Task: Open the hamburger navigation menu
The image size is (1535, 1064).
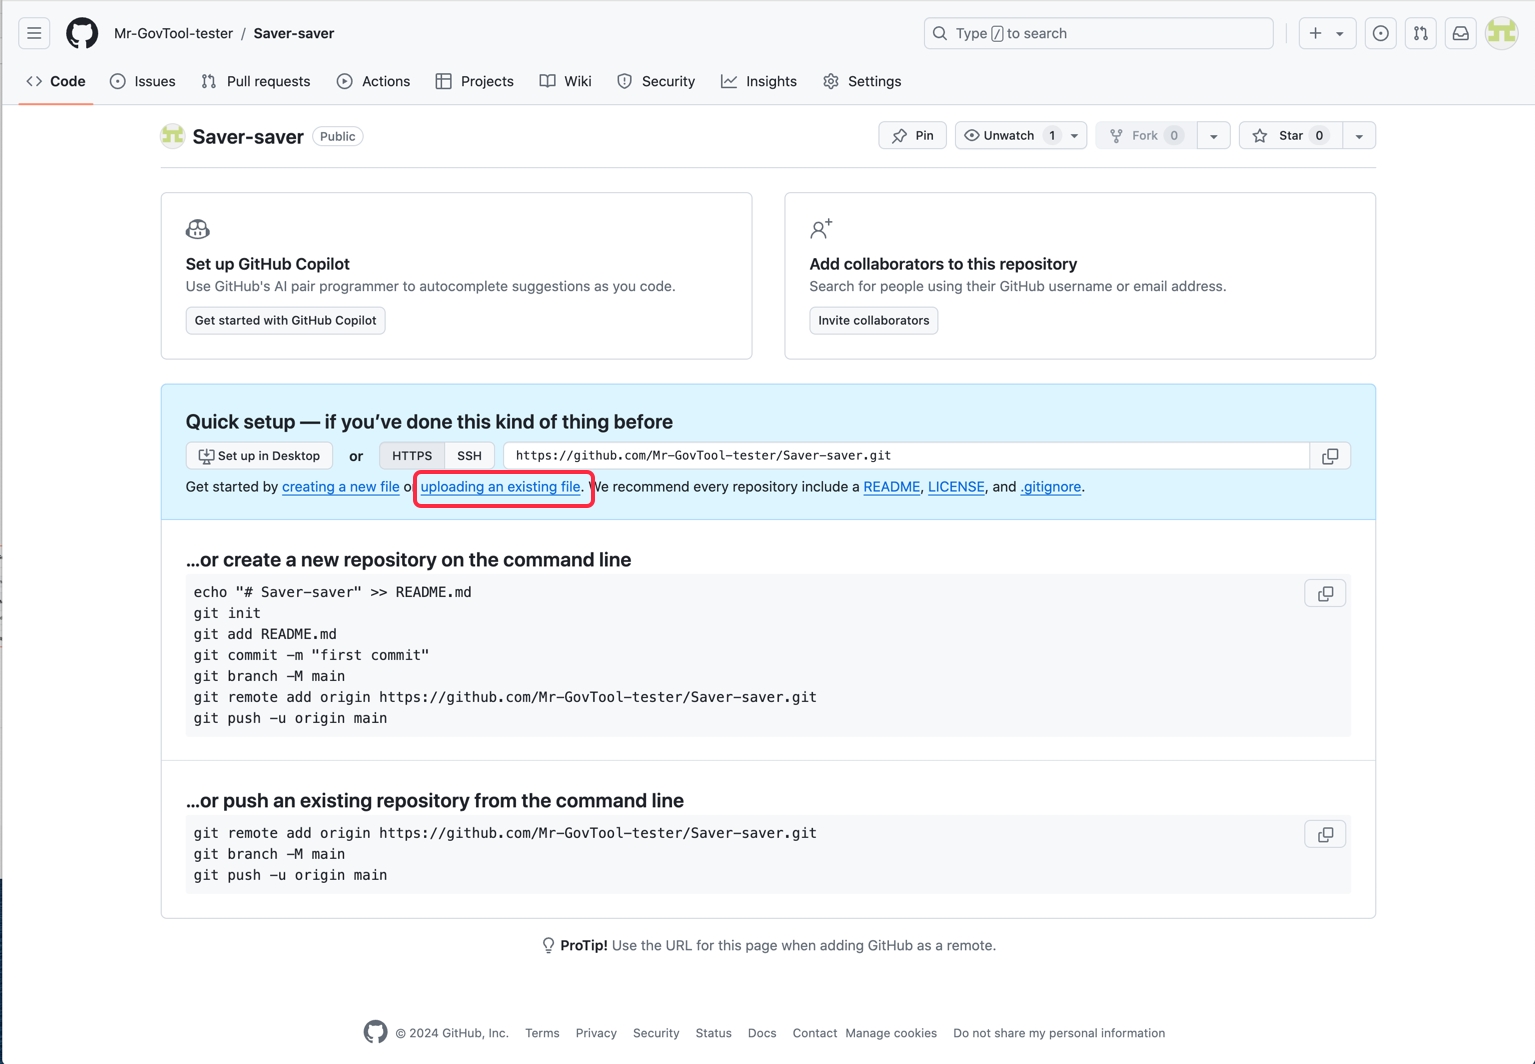Action: pos(34,33)
